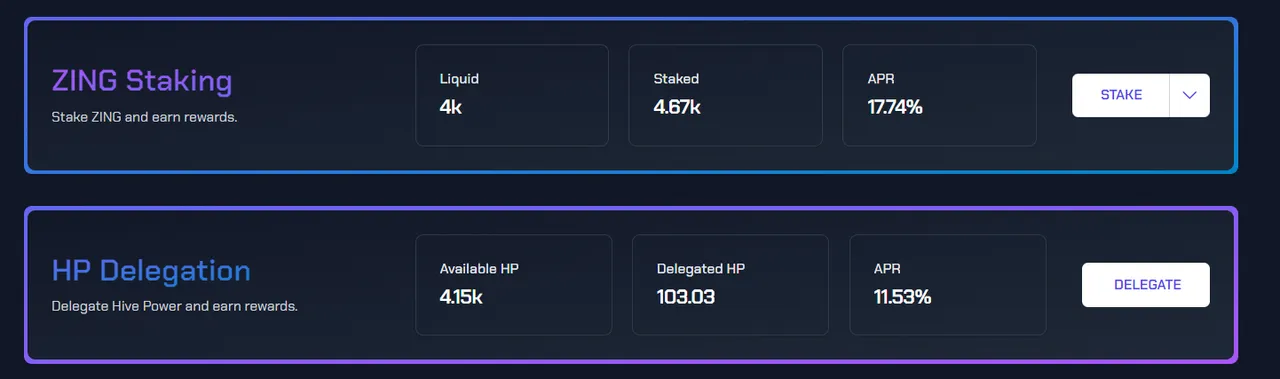Click the HP APR 11.53% card
Image resolution: width=1280 pixels, height=379 pixels.
pyautogui.click(x=948, y=285)
